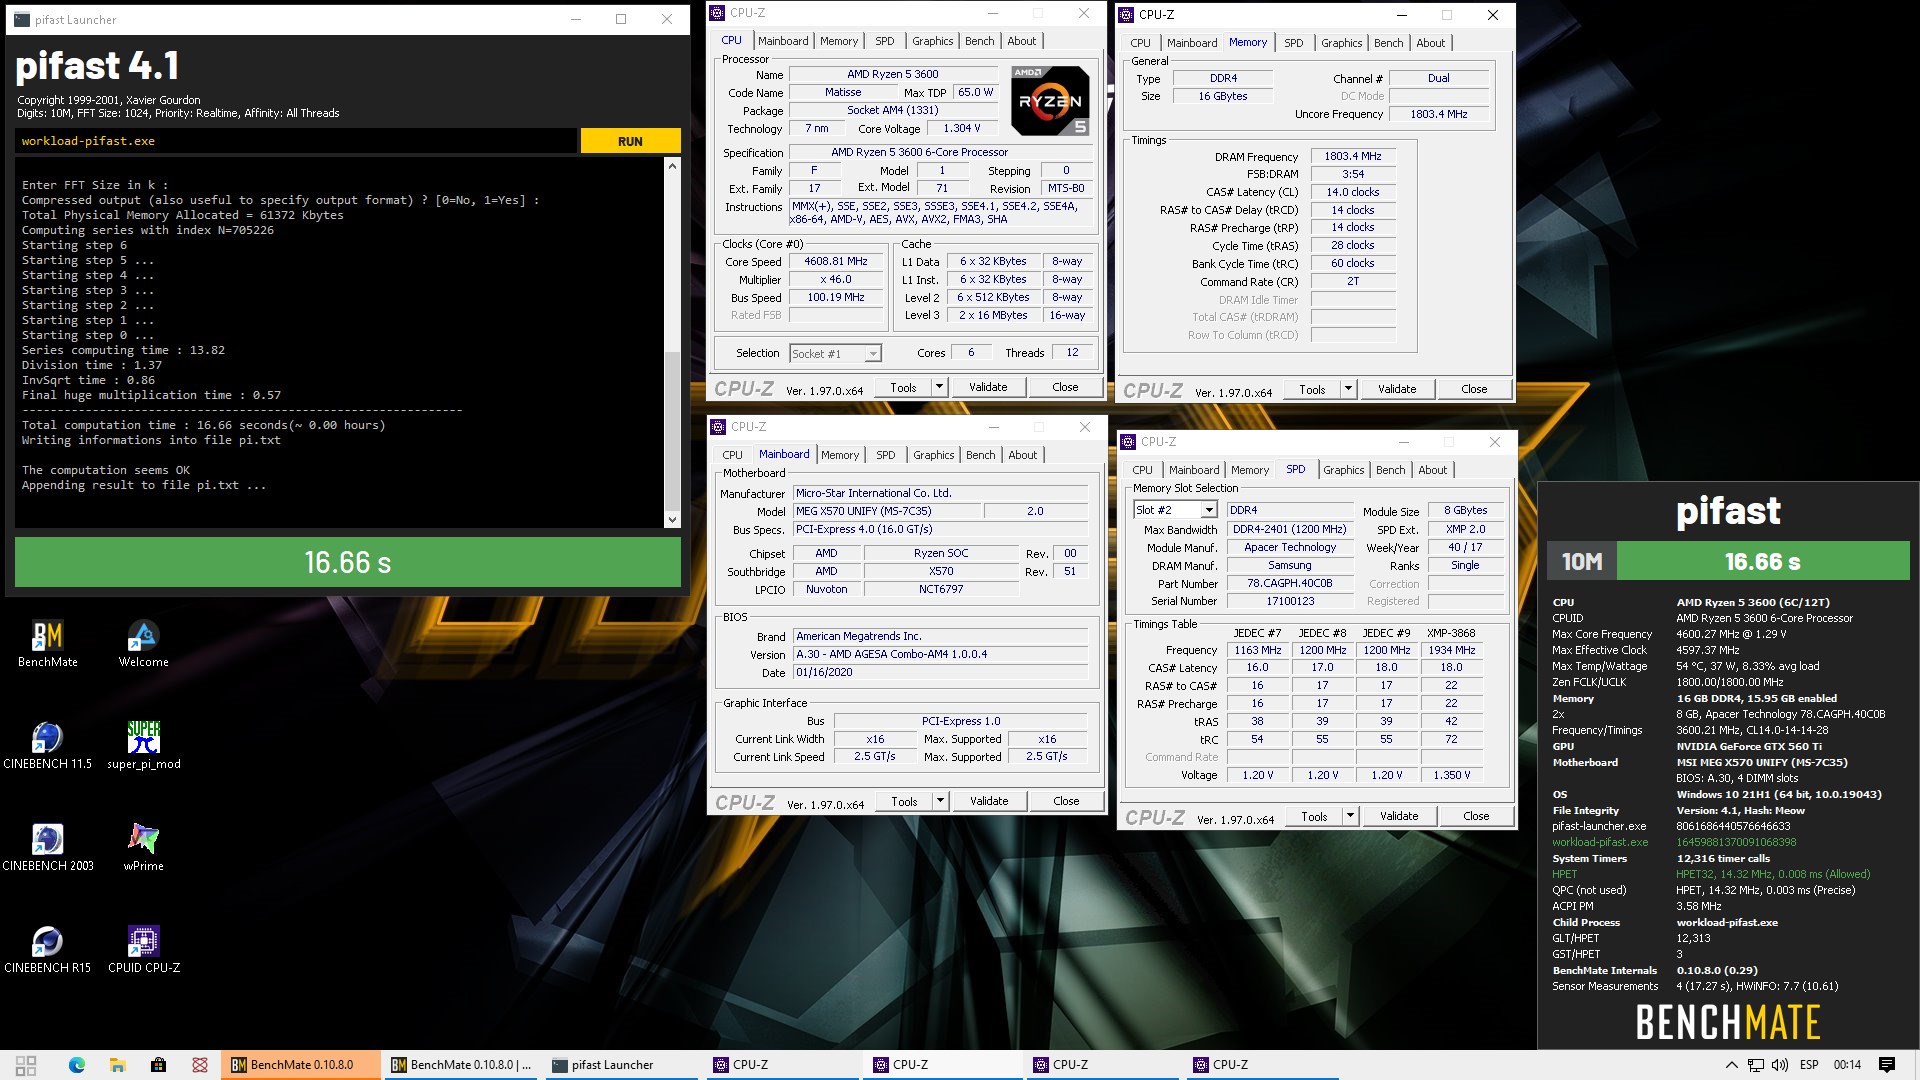The height and width of the screenshot is (1080, 1920).
Task: Open Microsoft Store from the taskbar
Action: pos(158,1065)
